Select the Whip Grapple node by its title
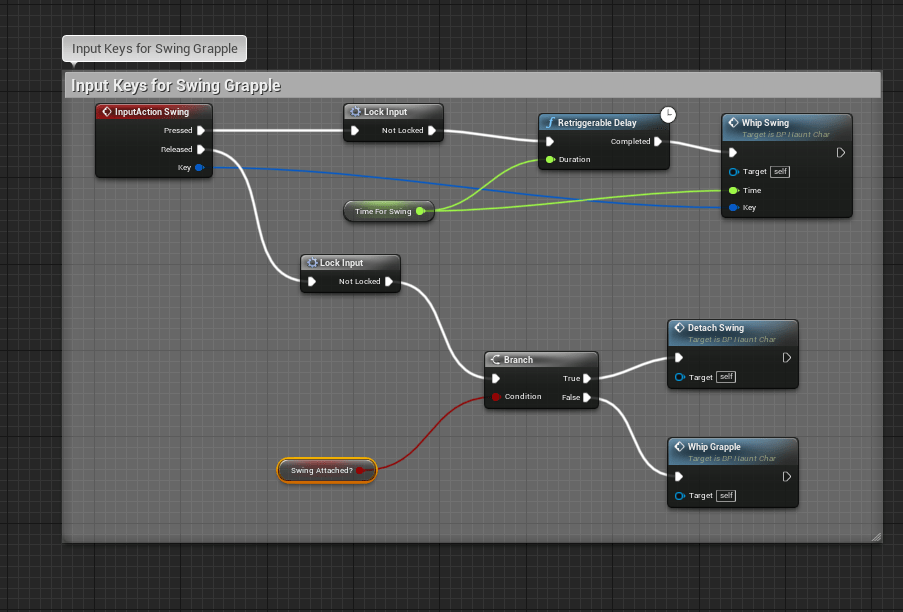Screen dimensions: 903x612 click(x=714, y=447)
